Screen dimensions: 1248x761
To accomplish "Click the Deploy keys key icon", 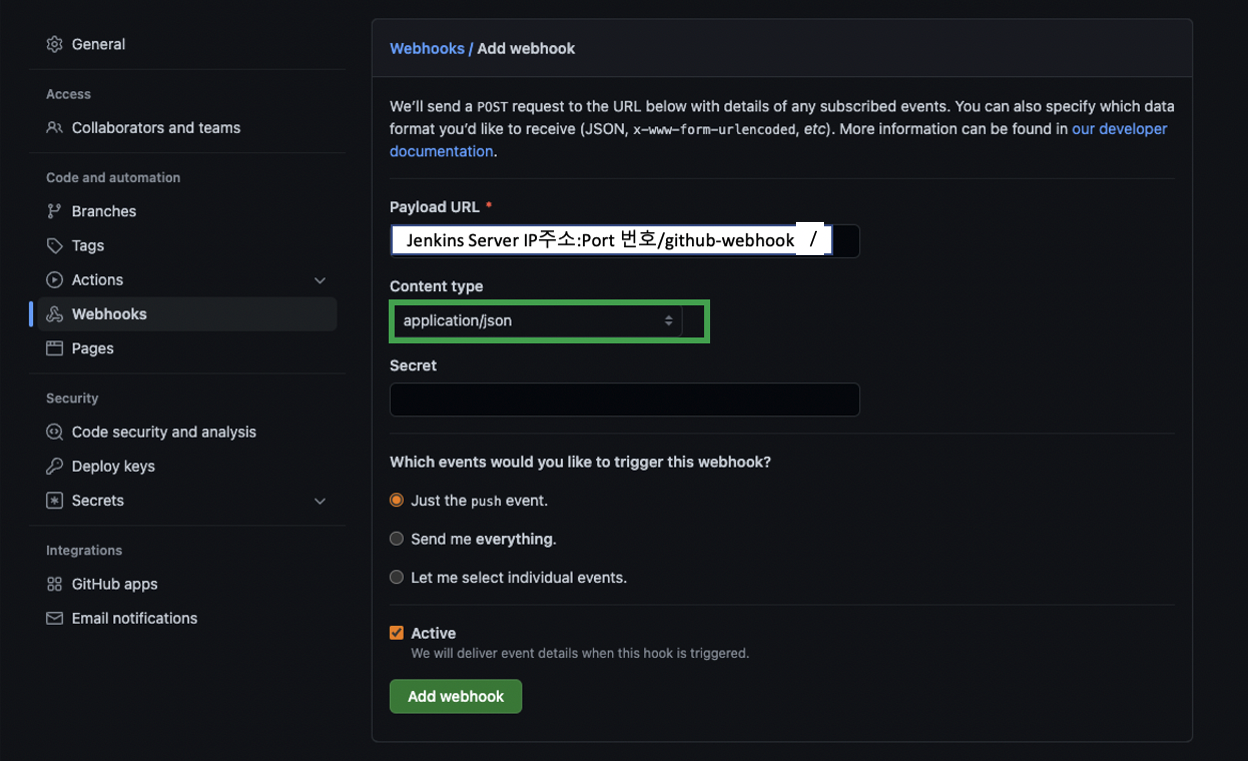I will 54,466.
